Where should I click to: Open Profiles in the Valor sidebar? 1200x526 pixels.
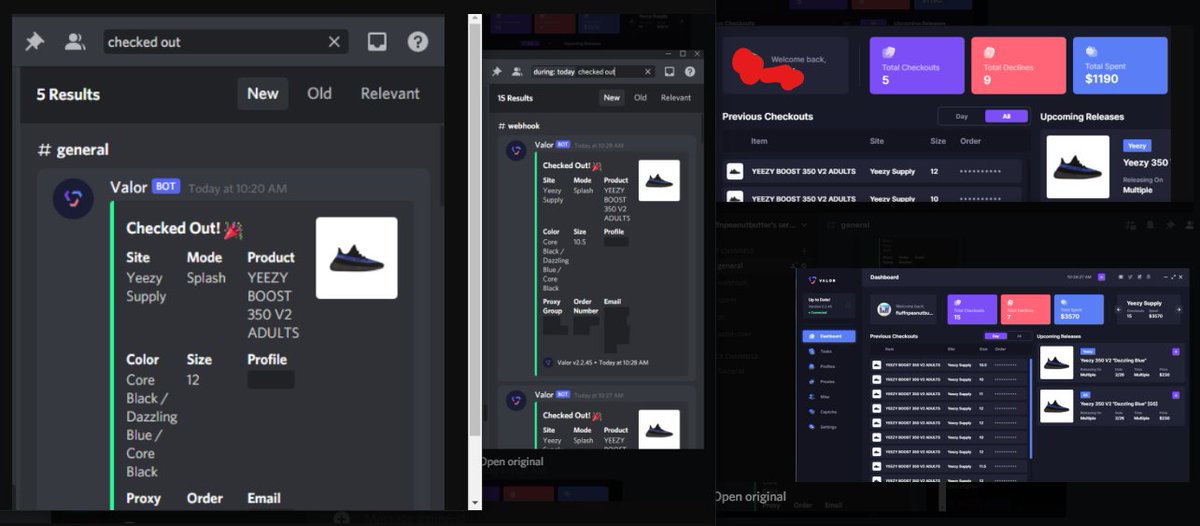(824, 366)
